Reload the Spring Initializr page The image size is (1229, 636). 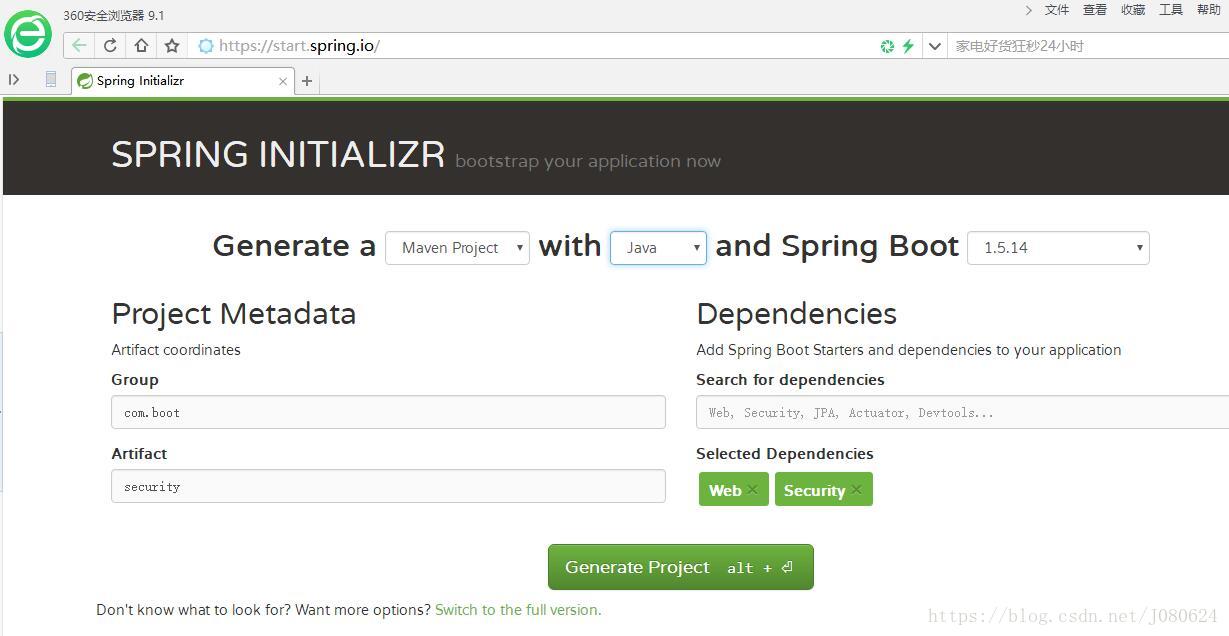click(108, 45)
